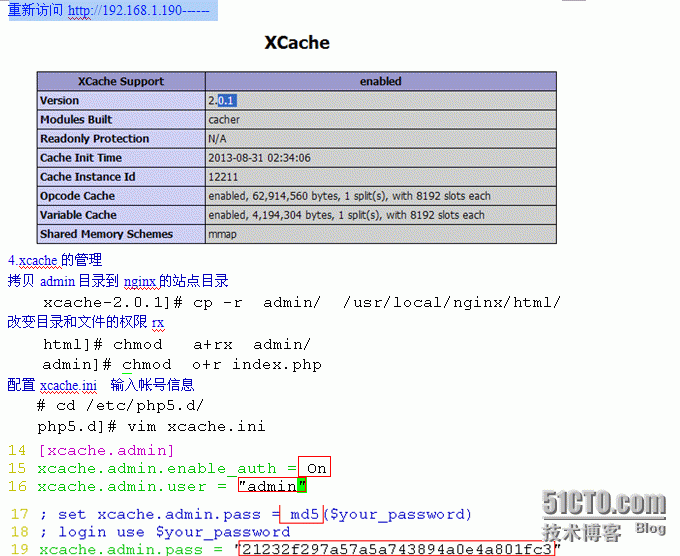Click the 'Shared Memory Schemes' row label

106,234
